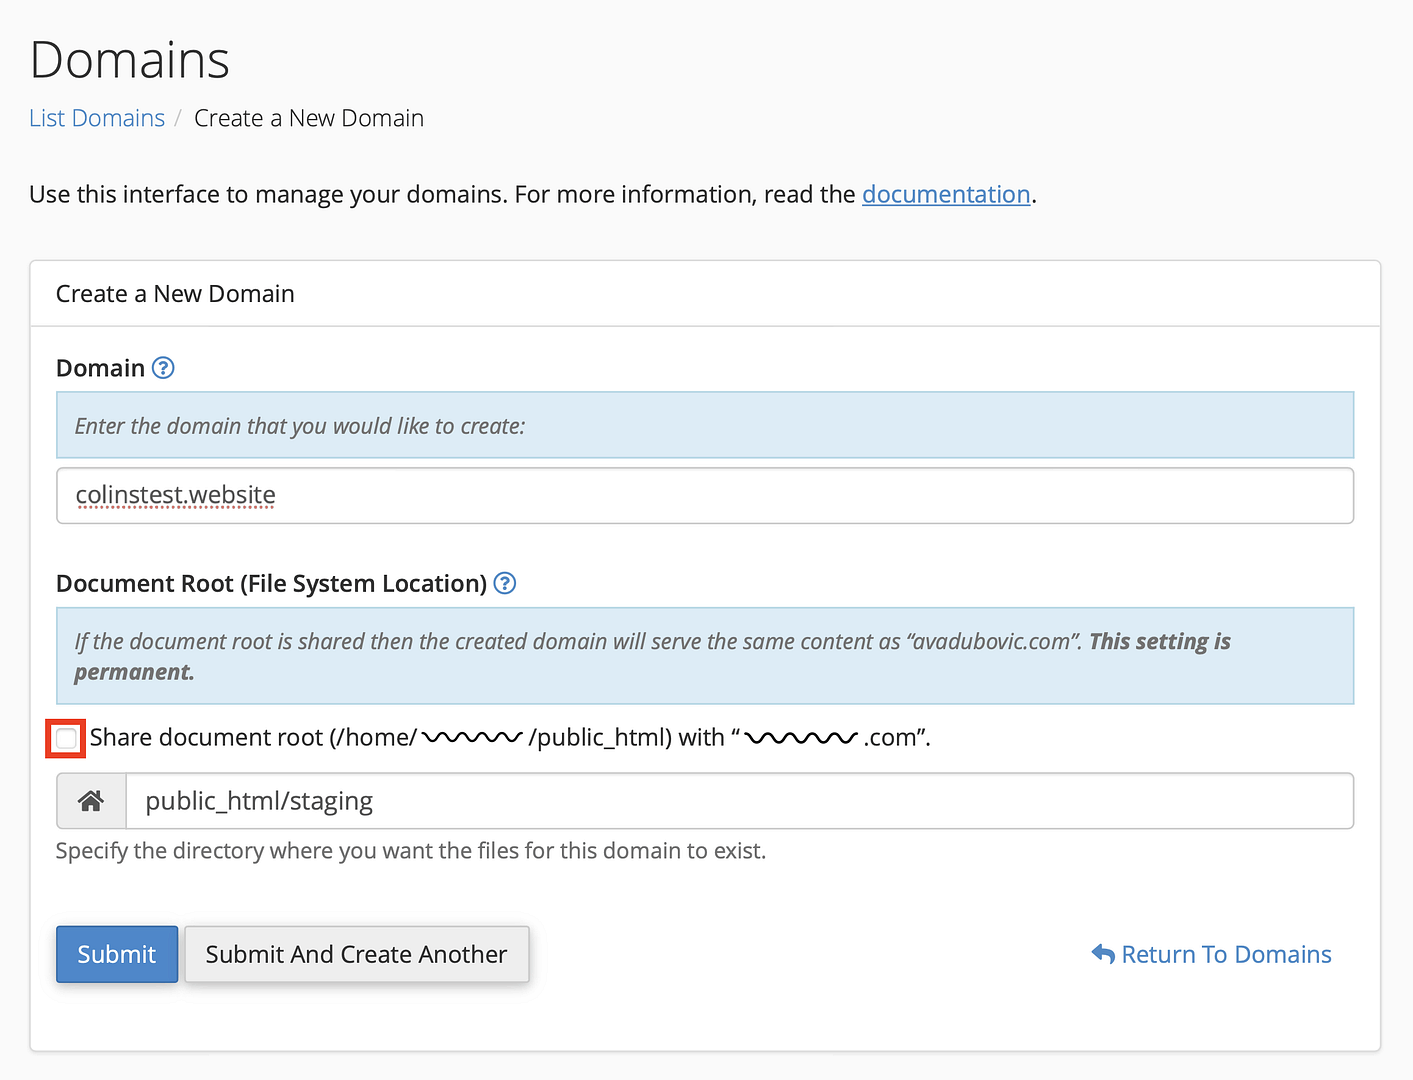Select the Create a New Domain breadcrumb item
Screen dimensions: 1413x1080
[x=308, y=117]
